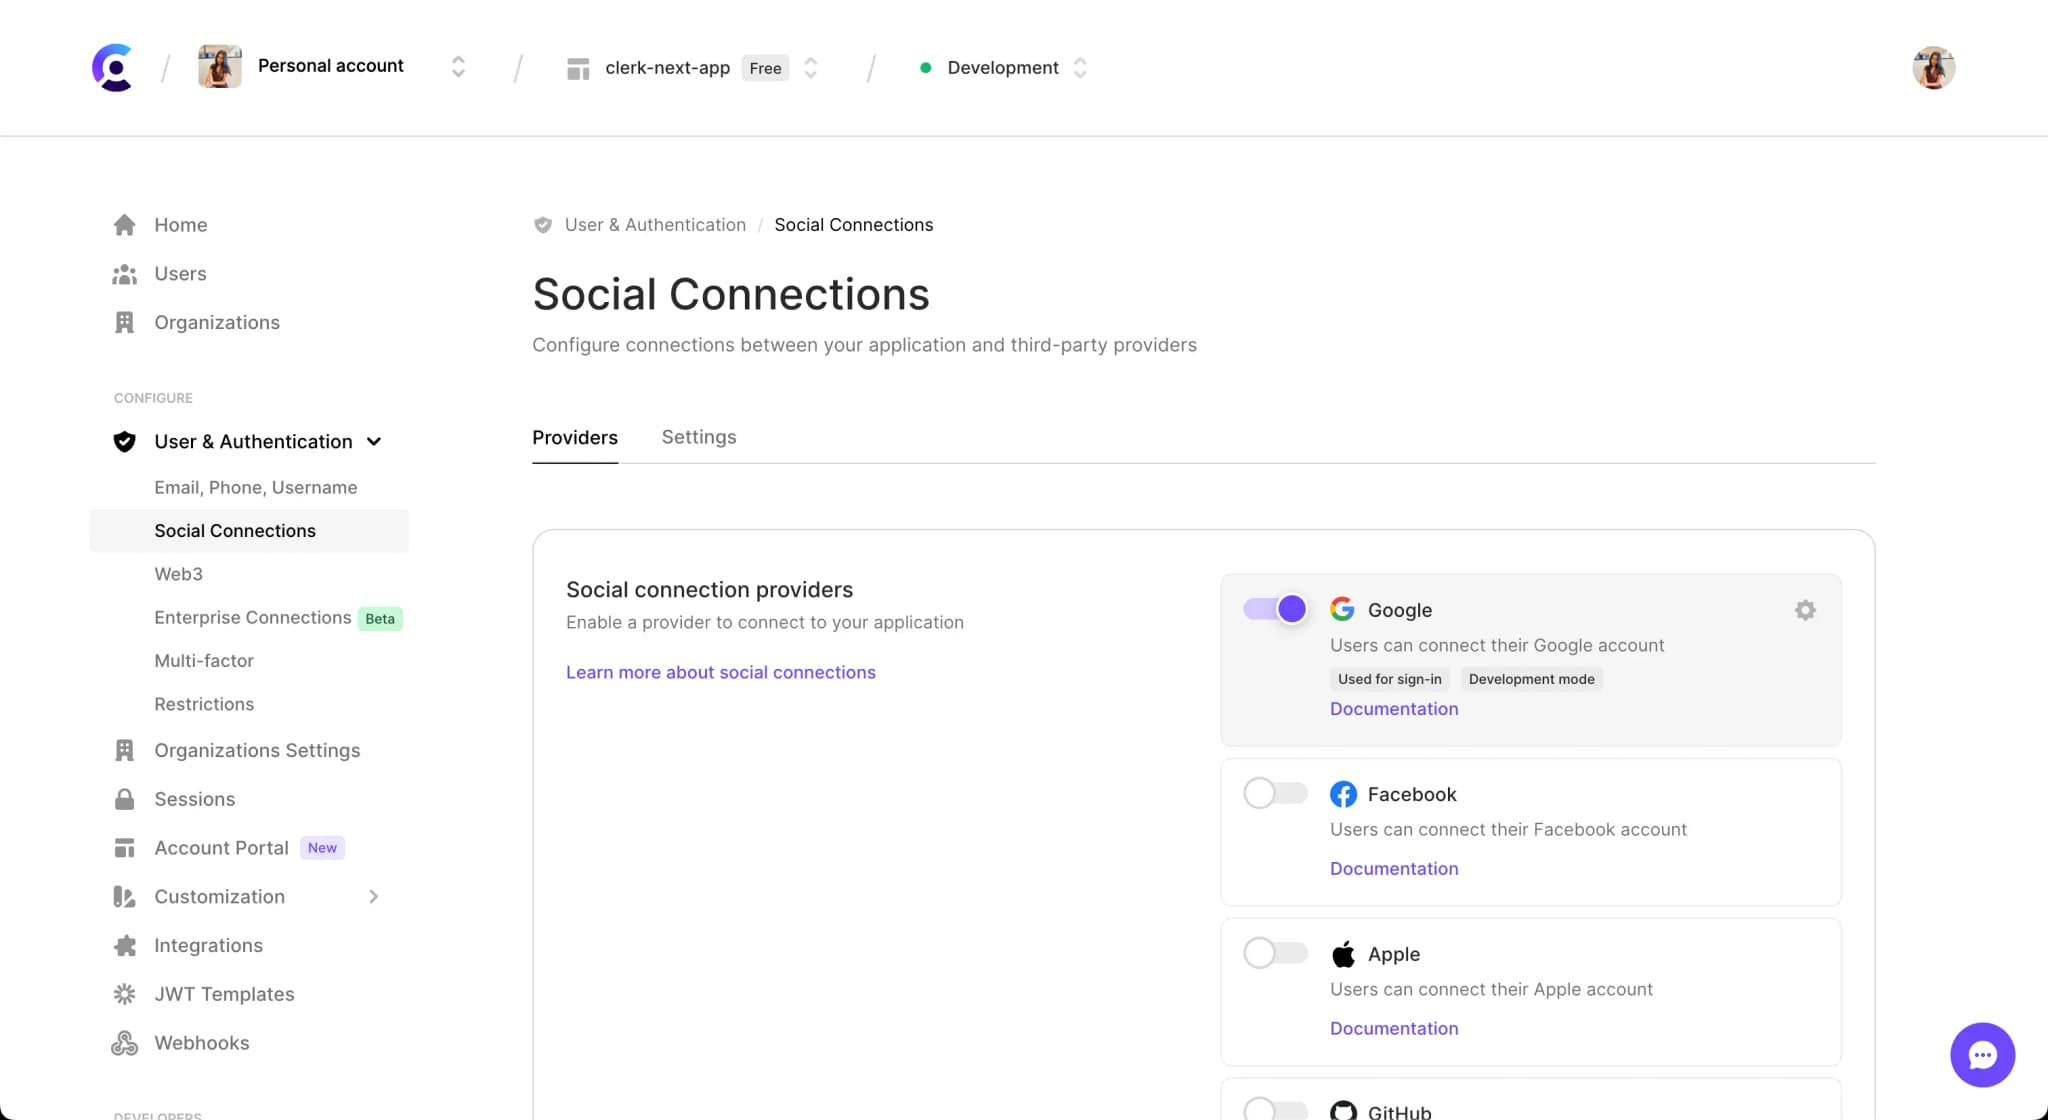Click the Integrations sidebar icon

pos(124,945)
